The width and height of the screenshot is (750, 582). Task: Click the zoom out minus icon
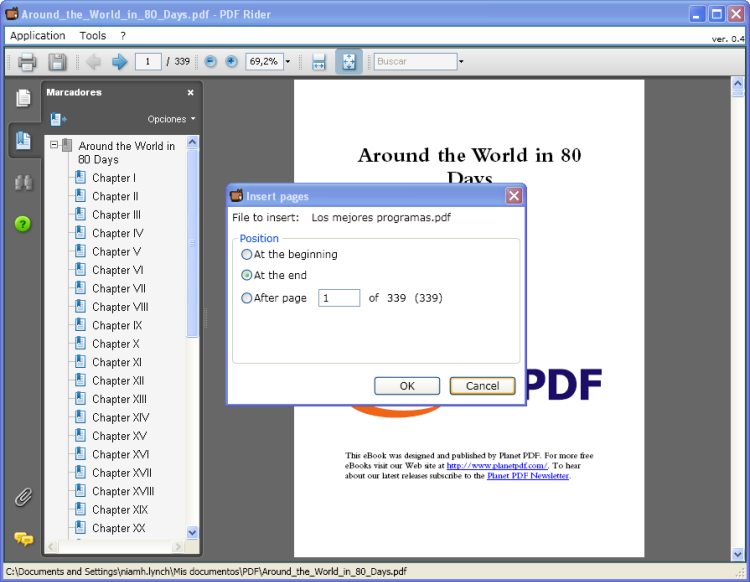coord(210,61)
